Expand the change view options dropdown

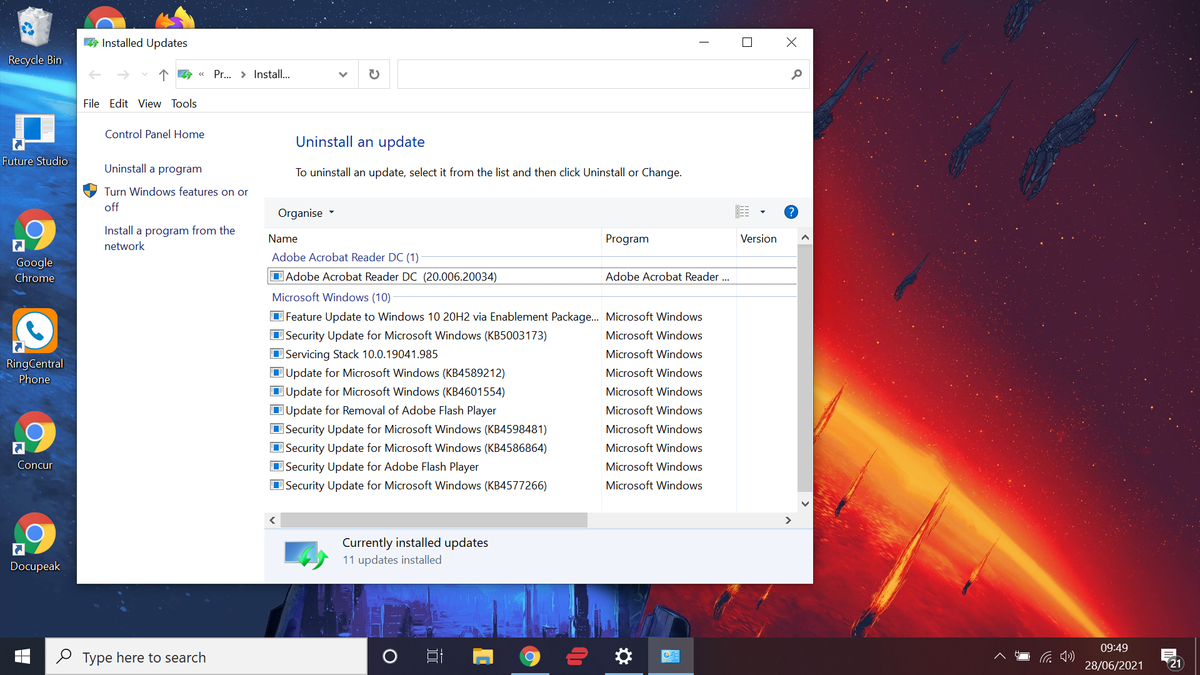pos(762,211)
